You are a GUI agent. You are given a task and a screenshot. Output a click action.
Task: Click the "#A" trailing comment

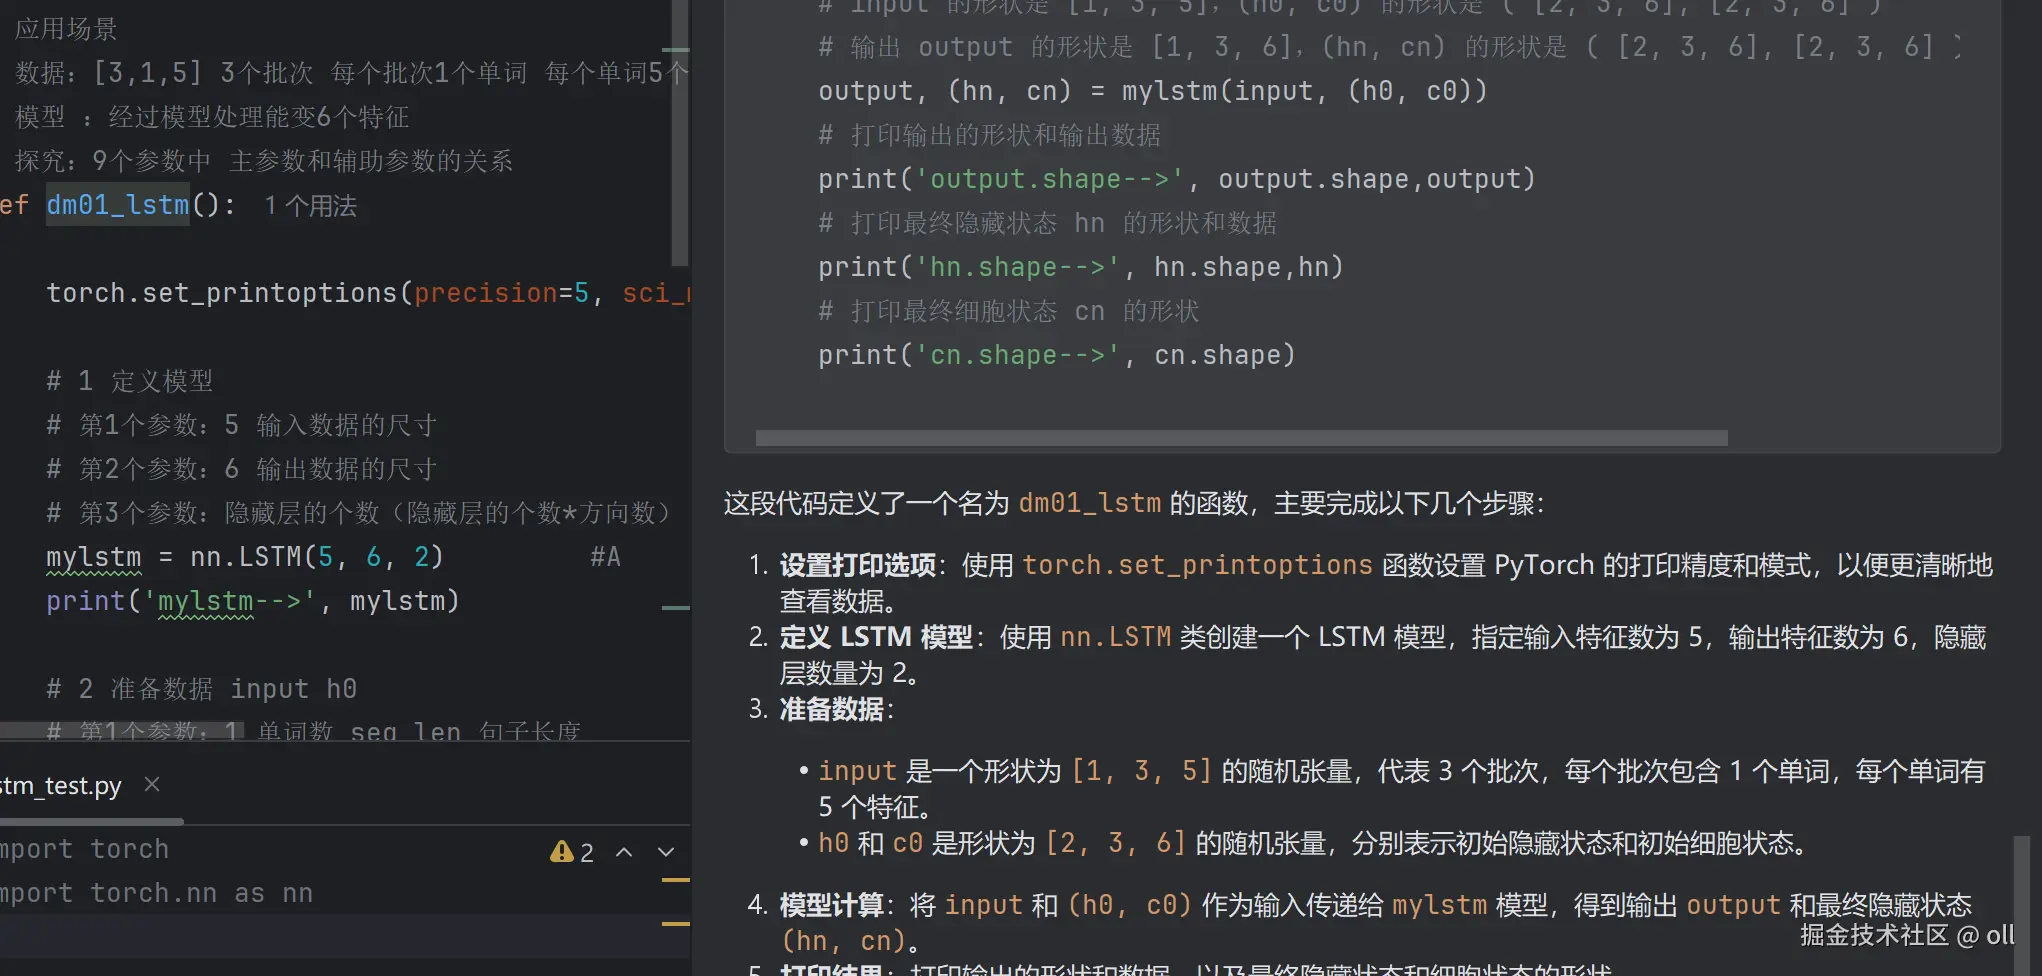605,557
